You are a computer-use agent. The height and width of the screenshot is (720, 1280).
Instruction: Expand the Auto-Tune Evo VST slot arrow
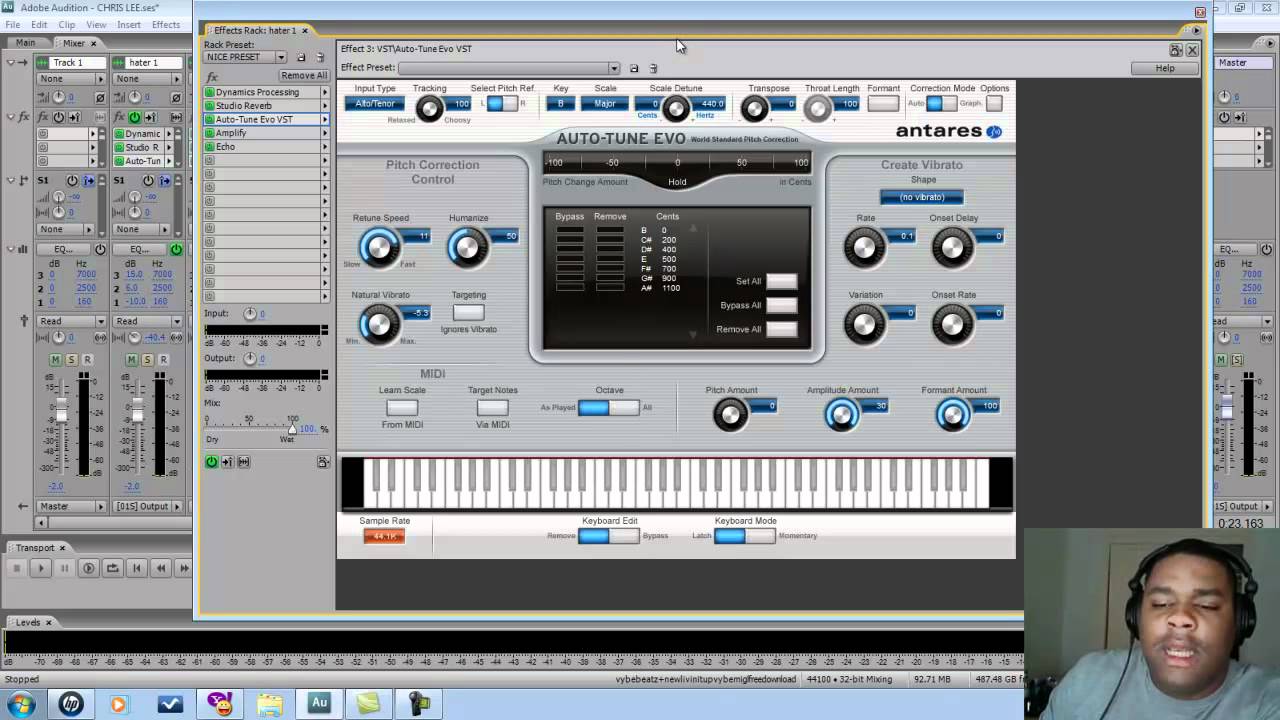pos(324,120)
